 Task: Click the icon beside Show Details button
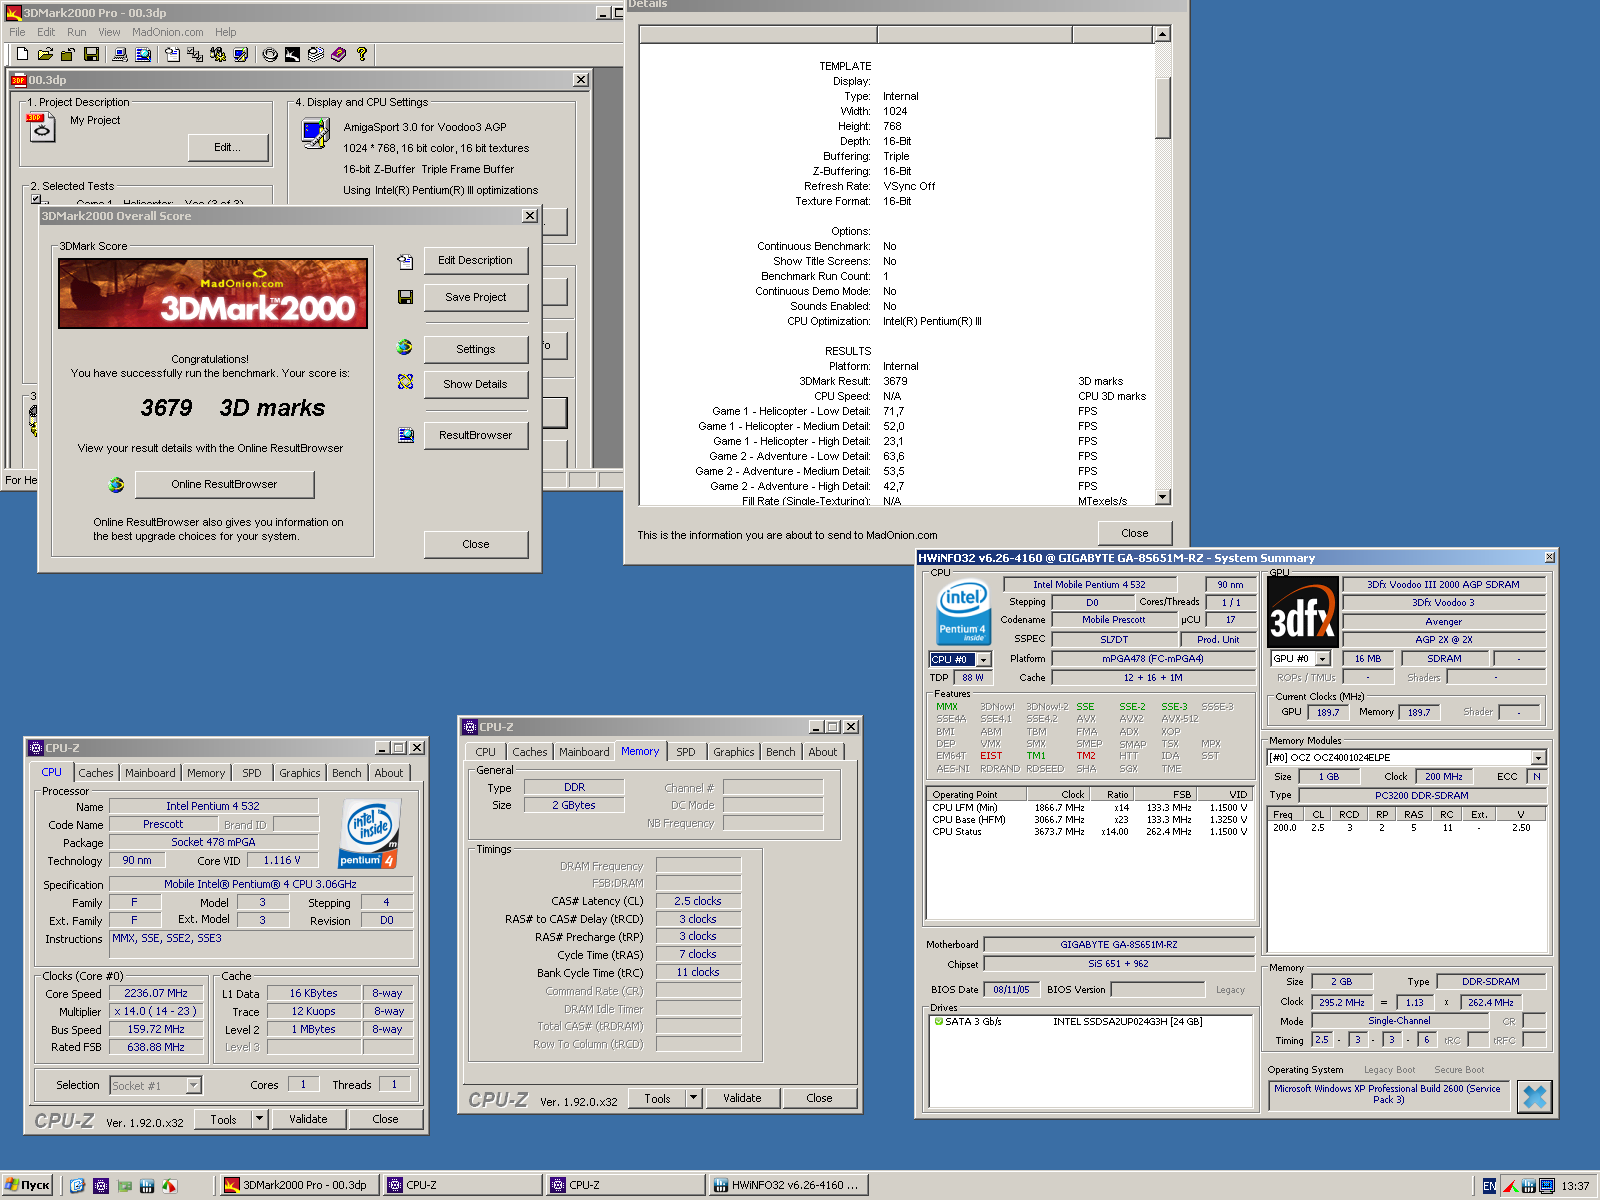click(405, 382)
